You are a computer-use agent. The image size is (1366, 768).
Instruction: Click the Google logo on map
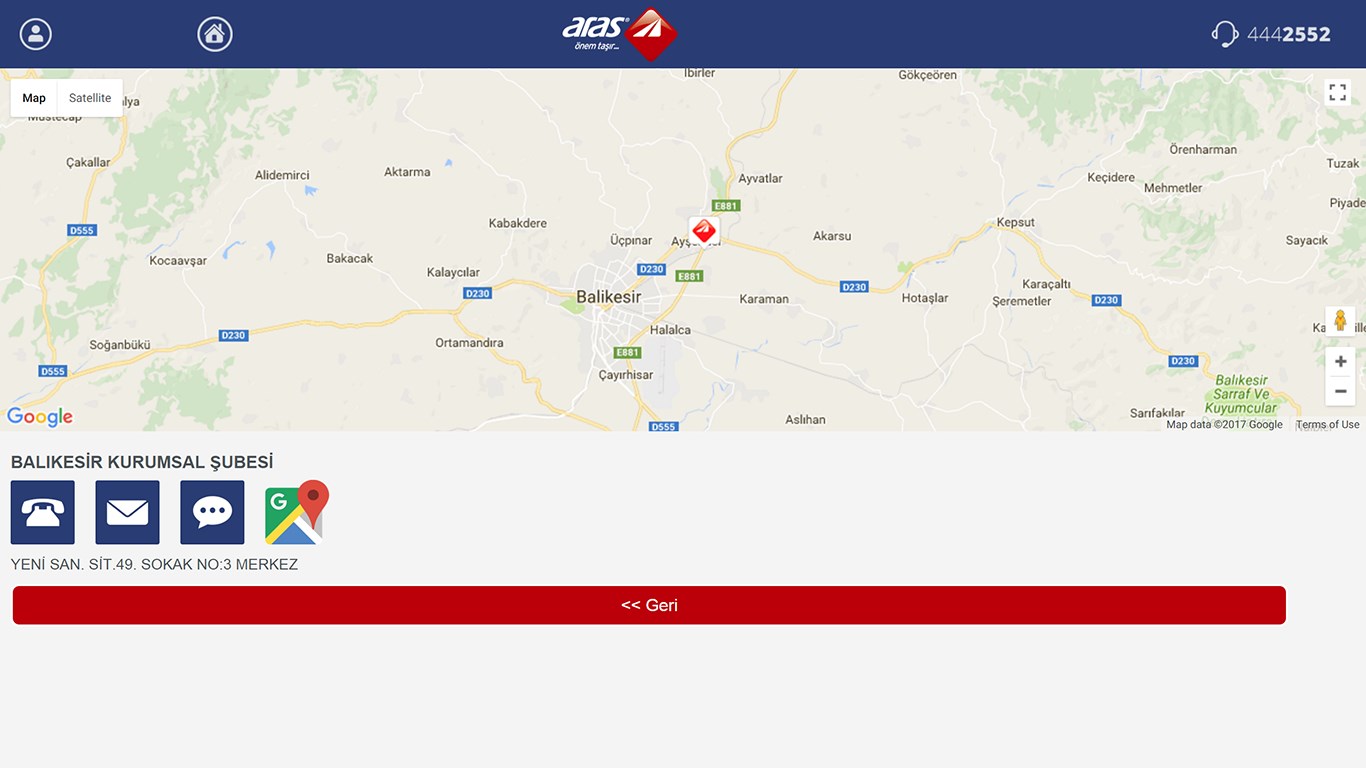(x=40, y=417)
